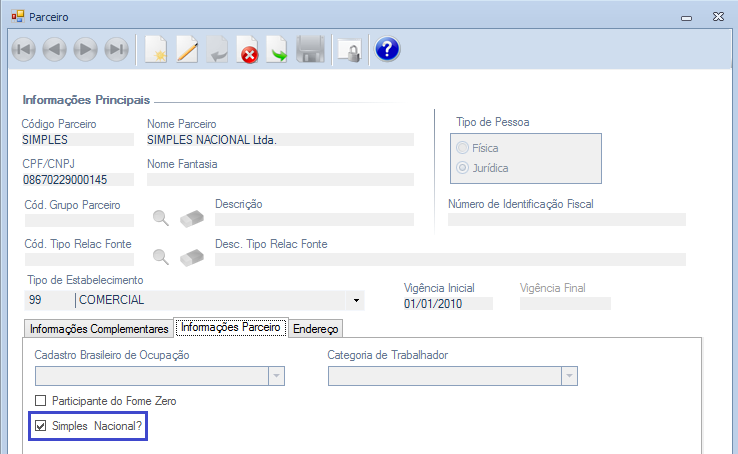Click the Parceiro window title icon
This screenshot has width=738, height=454.
pos(17,17)
